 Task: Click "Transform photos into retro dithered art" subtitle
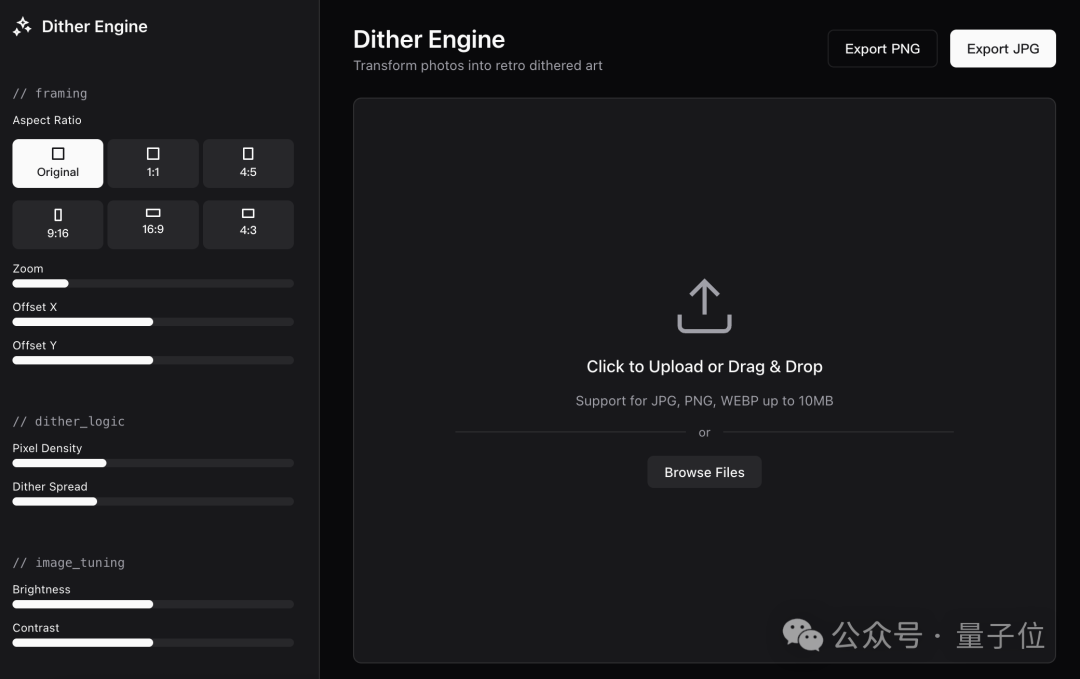[477, 65]
